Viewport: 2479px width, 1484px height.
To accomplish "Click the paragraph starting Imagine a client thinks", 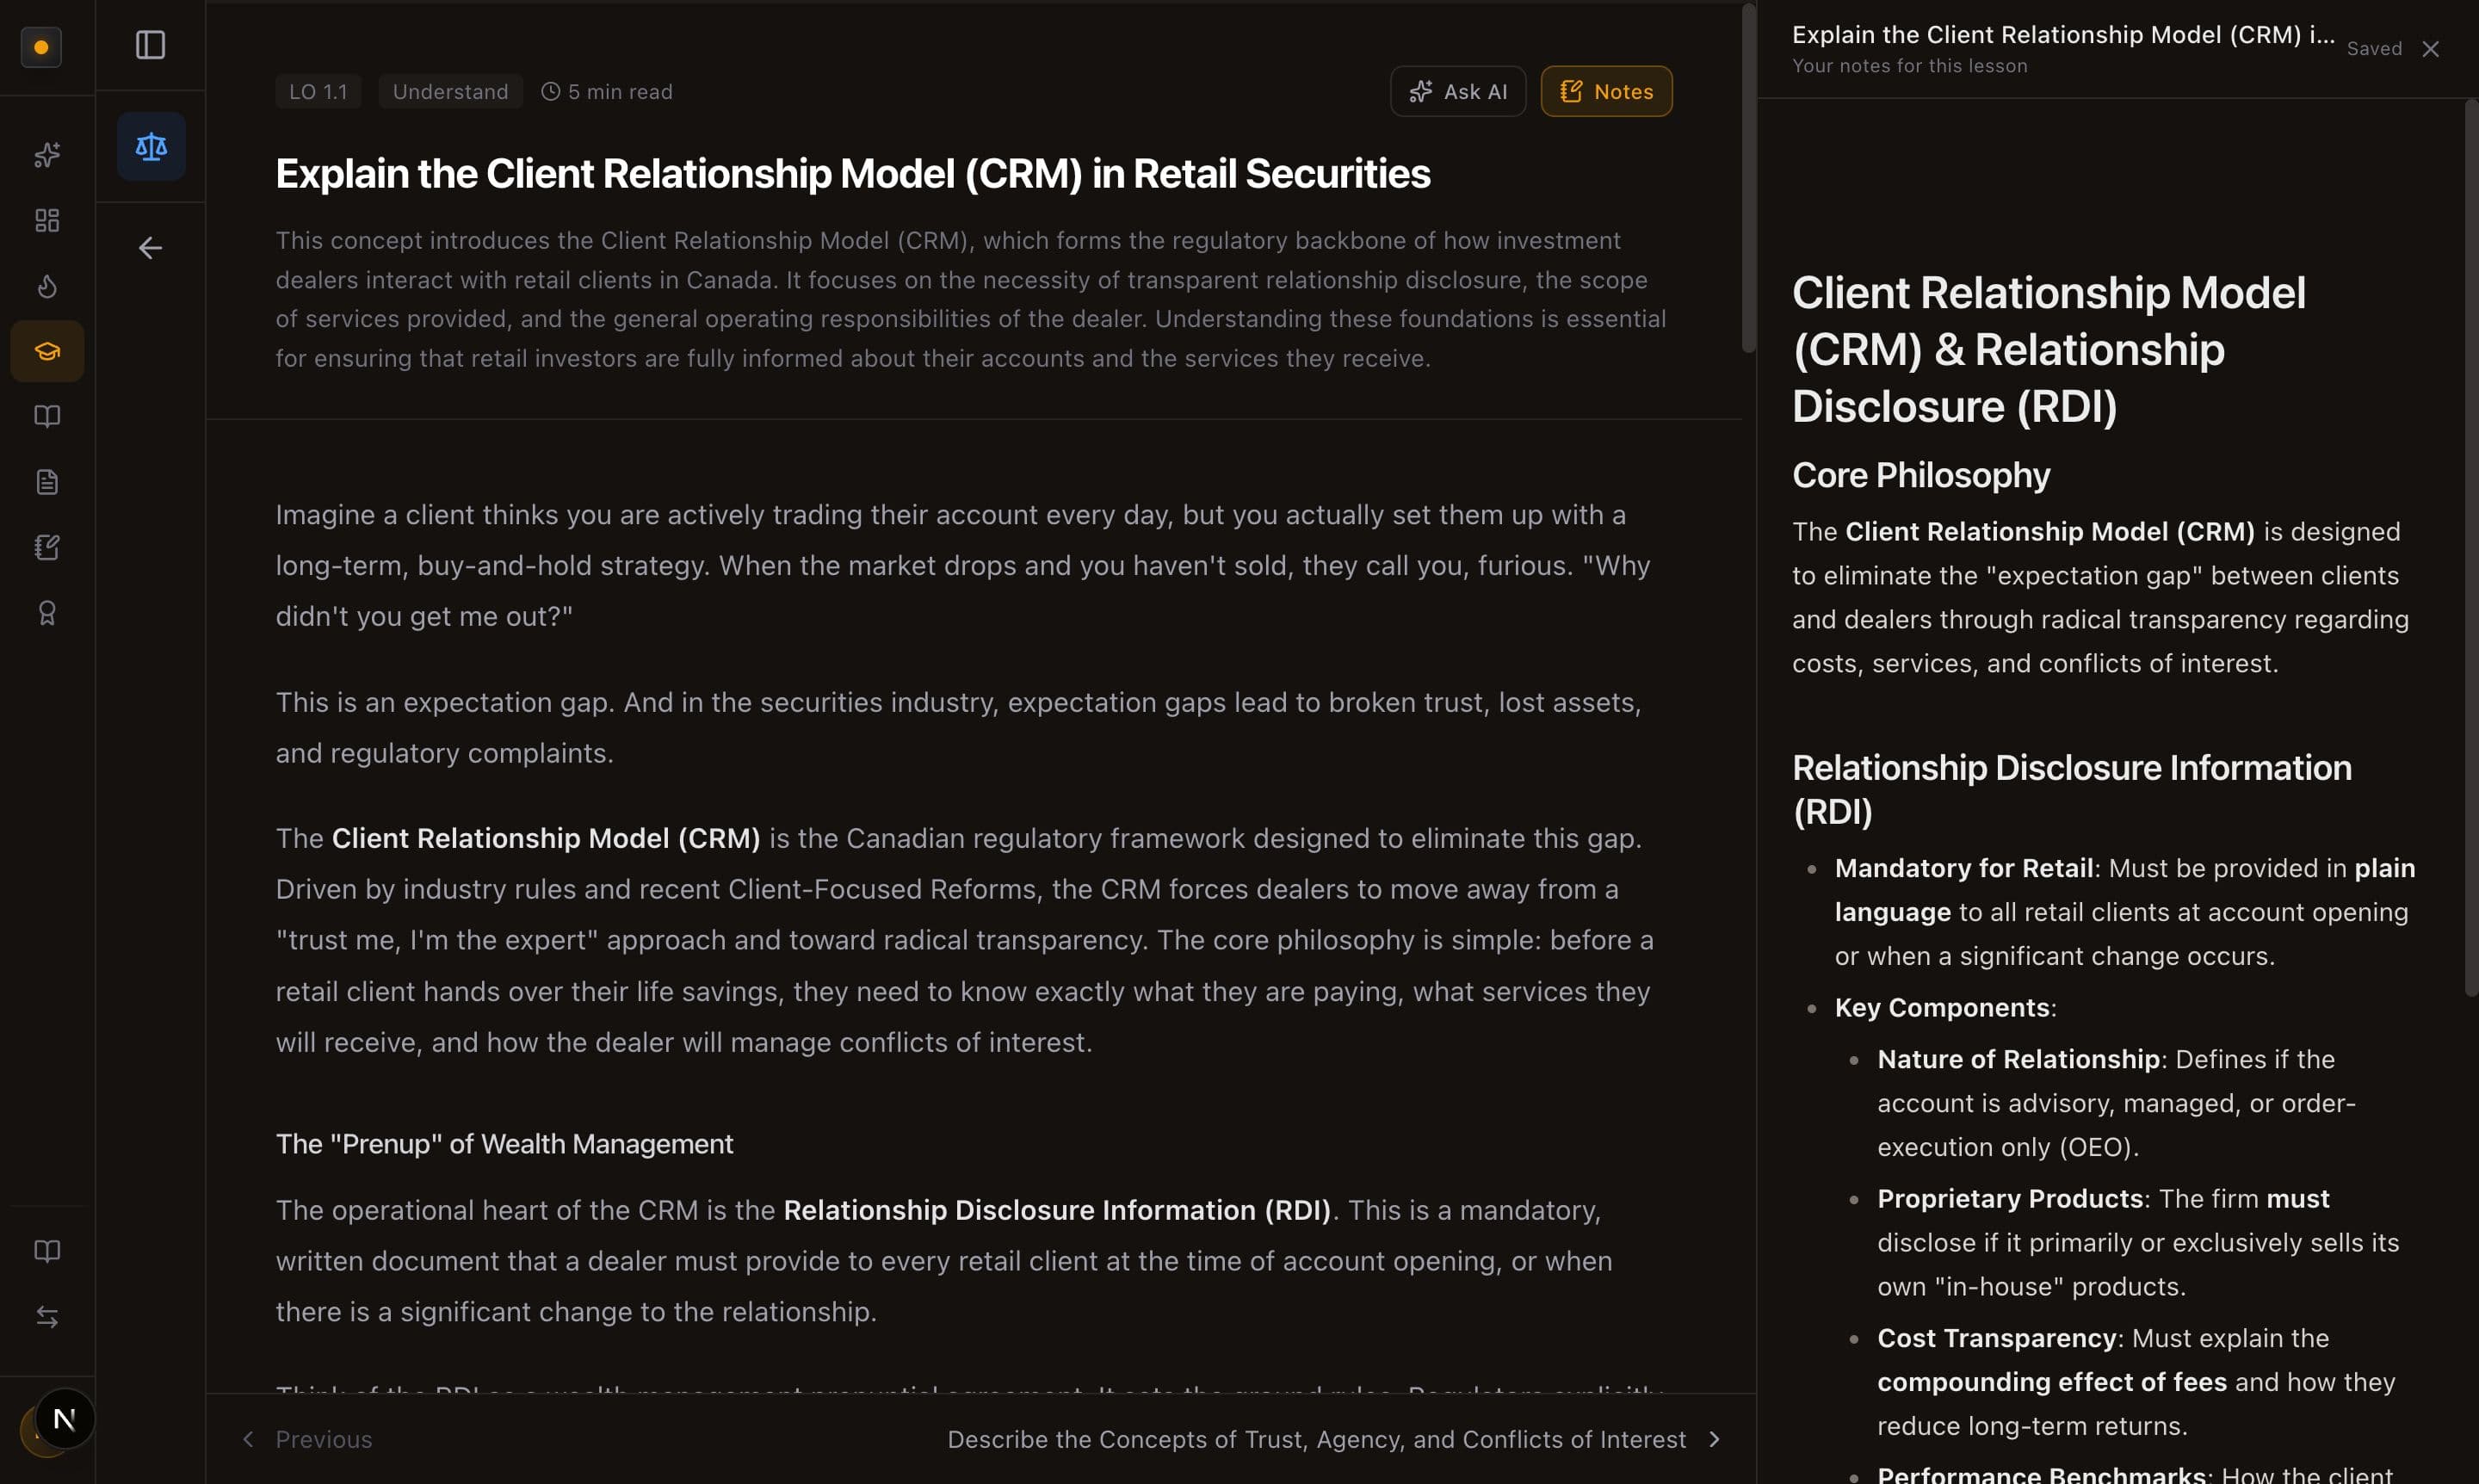I will pos(963,565).
